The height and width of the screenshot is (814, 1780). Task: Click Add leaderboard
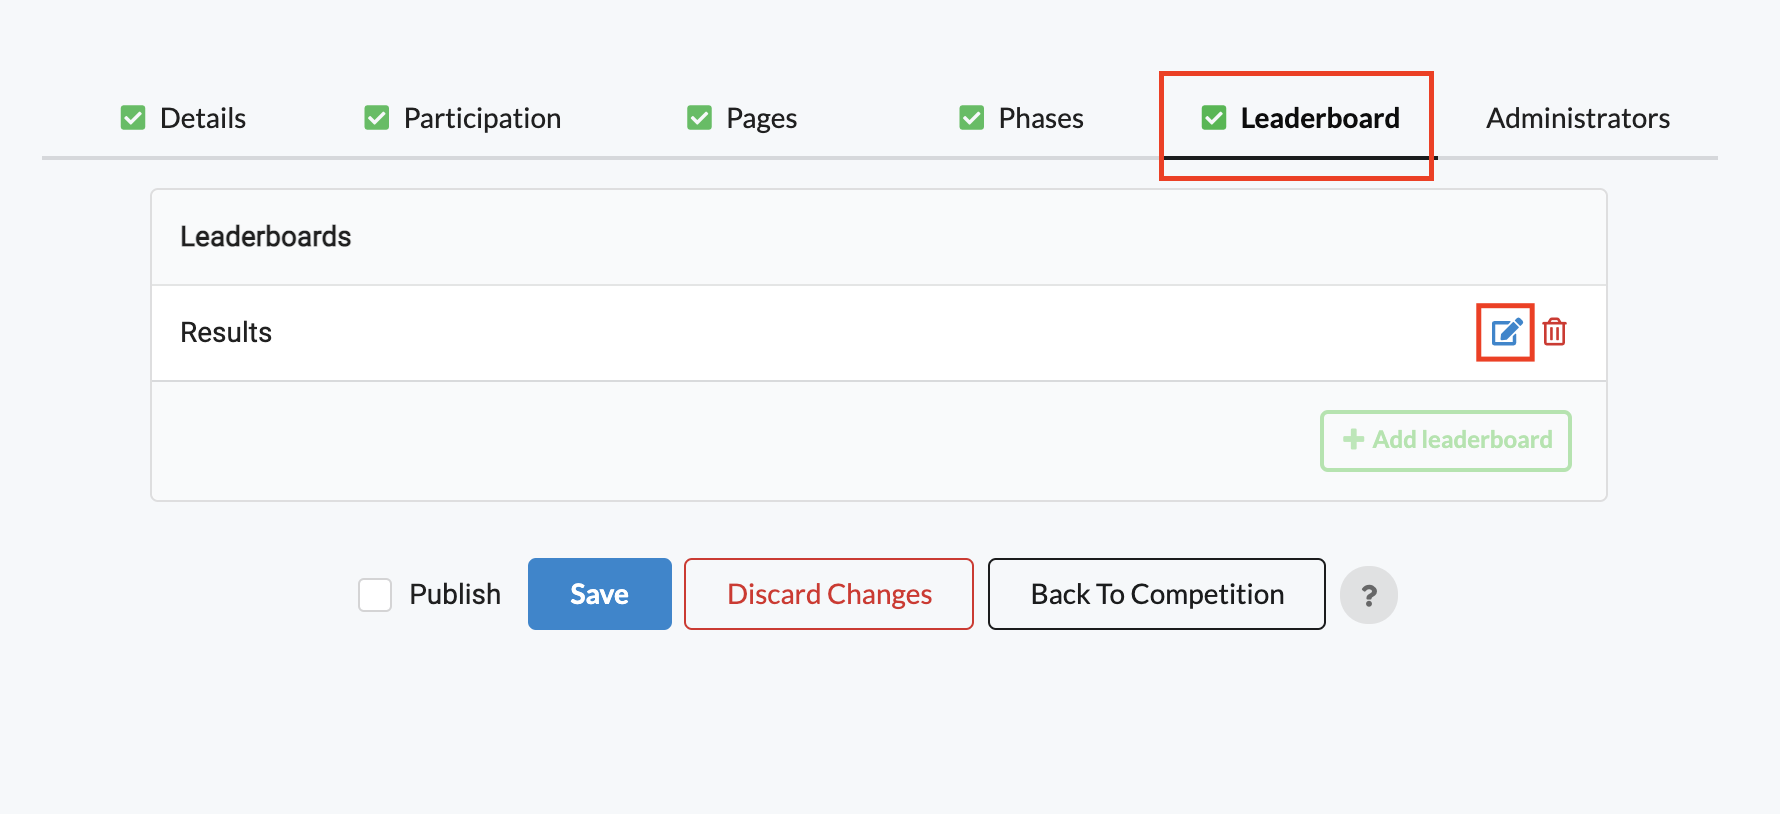(x=1445, y=440)
